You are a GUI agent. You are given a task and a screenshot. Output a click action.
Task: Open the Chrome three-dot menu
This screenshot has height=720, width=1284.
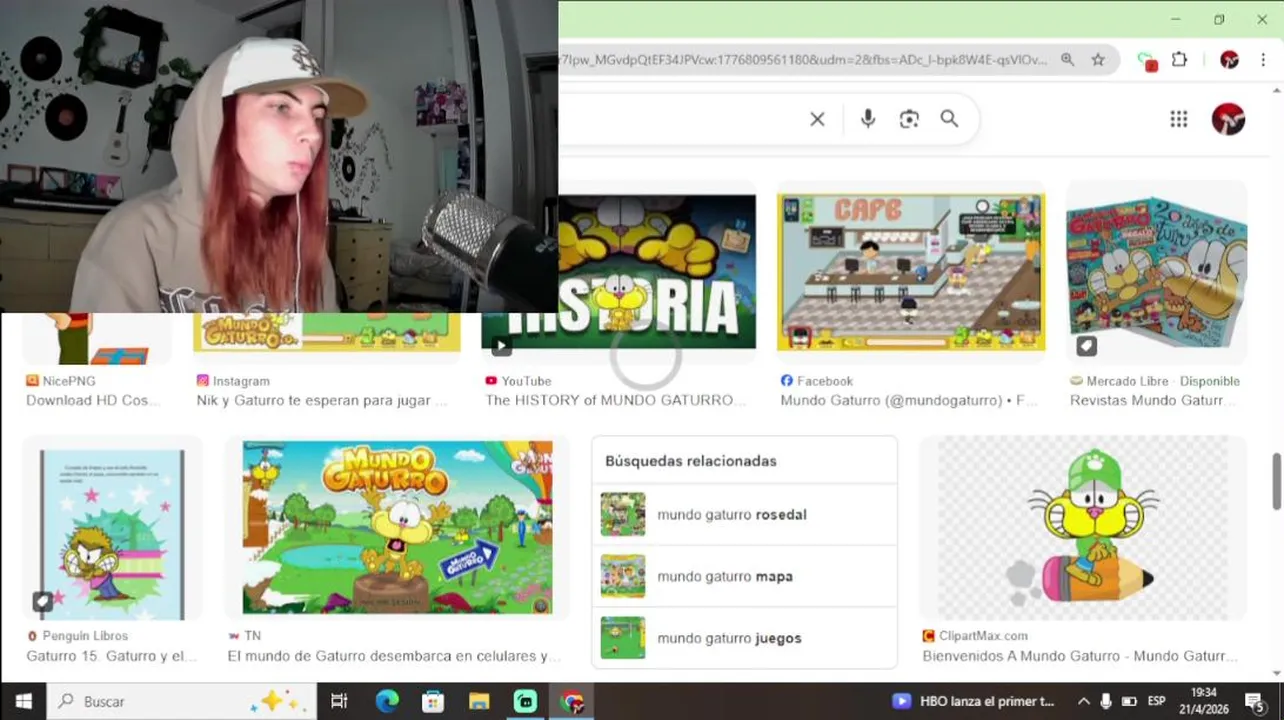tap(1263, 60)
